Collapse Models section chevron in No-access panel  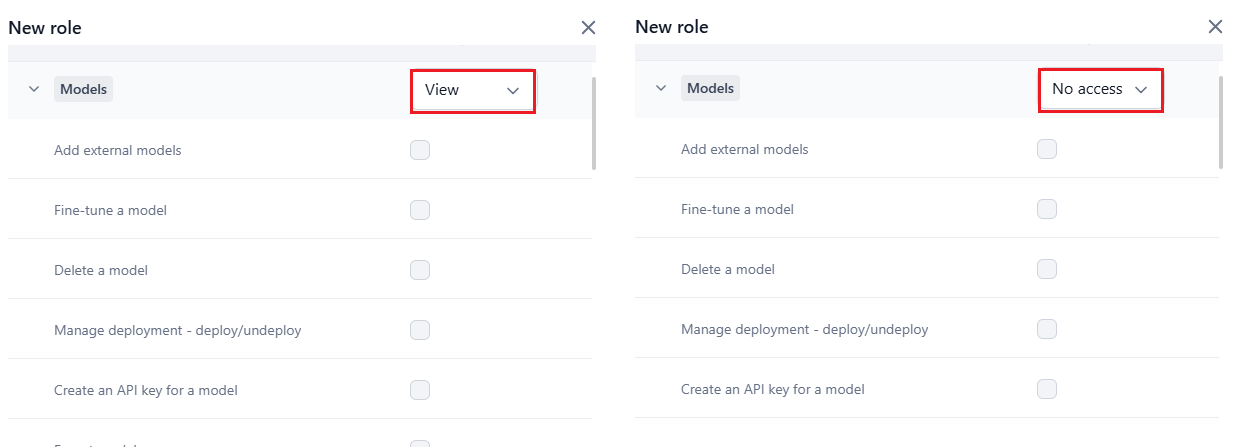click(660, 89)
